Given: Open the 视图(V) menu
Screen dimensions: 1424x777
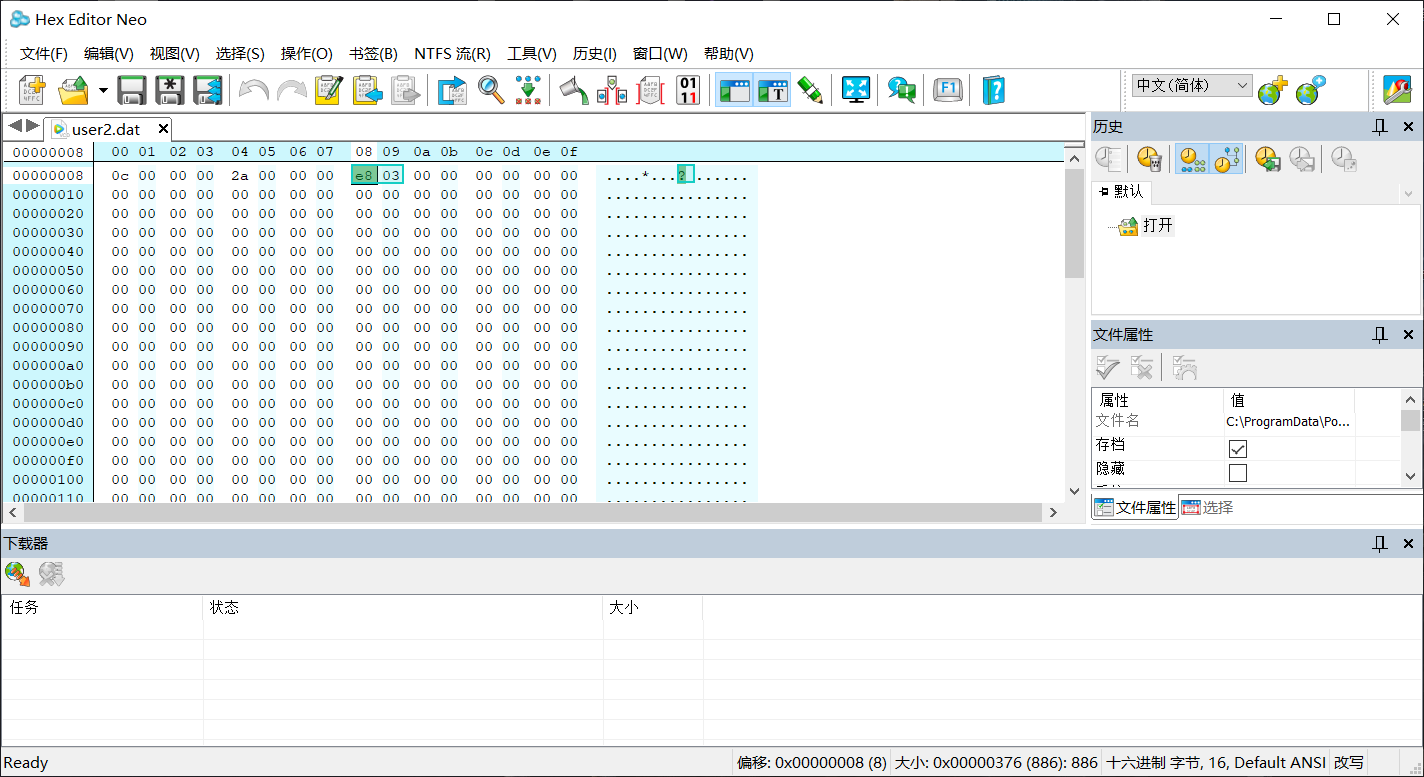Looking at the screenshot, I should click(175, 54).
